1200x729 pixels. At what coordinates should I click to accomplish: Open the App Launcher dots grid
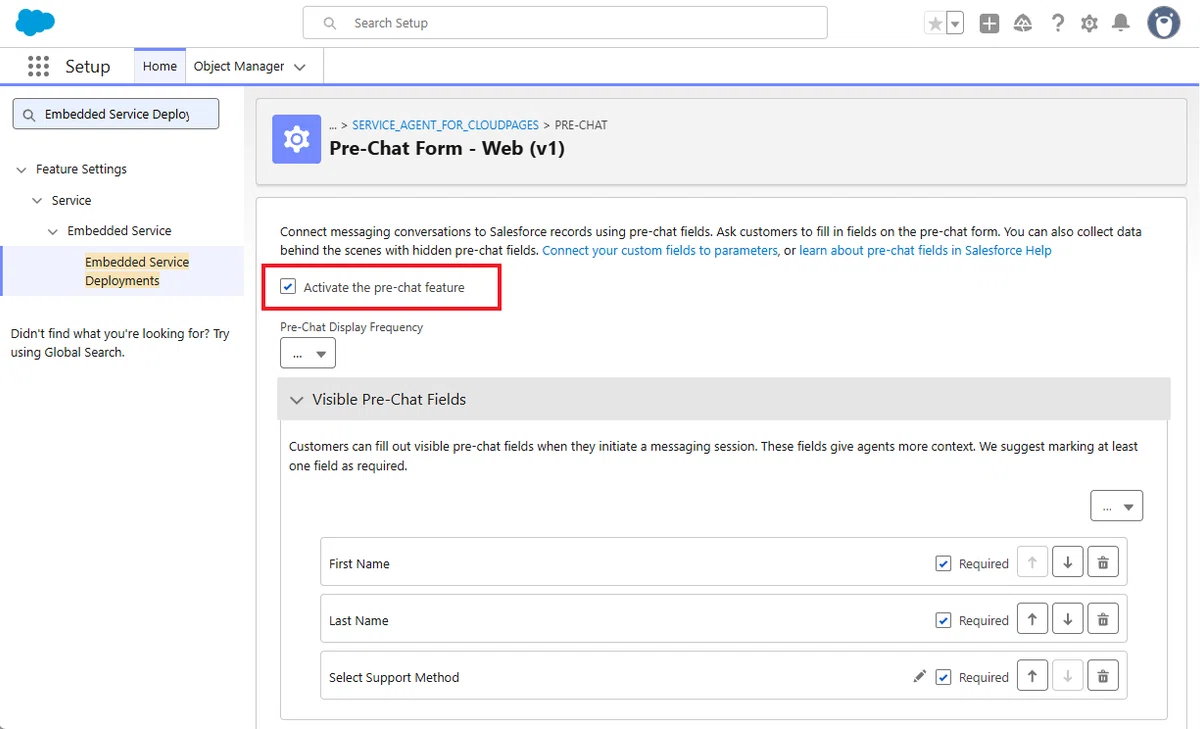[38, 66]
